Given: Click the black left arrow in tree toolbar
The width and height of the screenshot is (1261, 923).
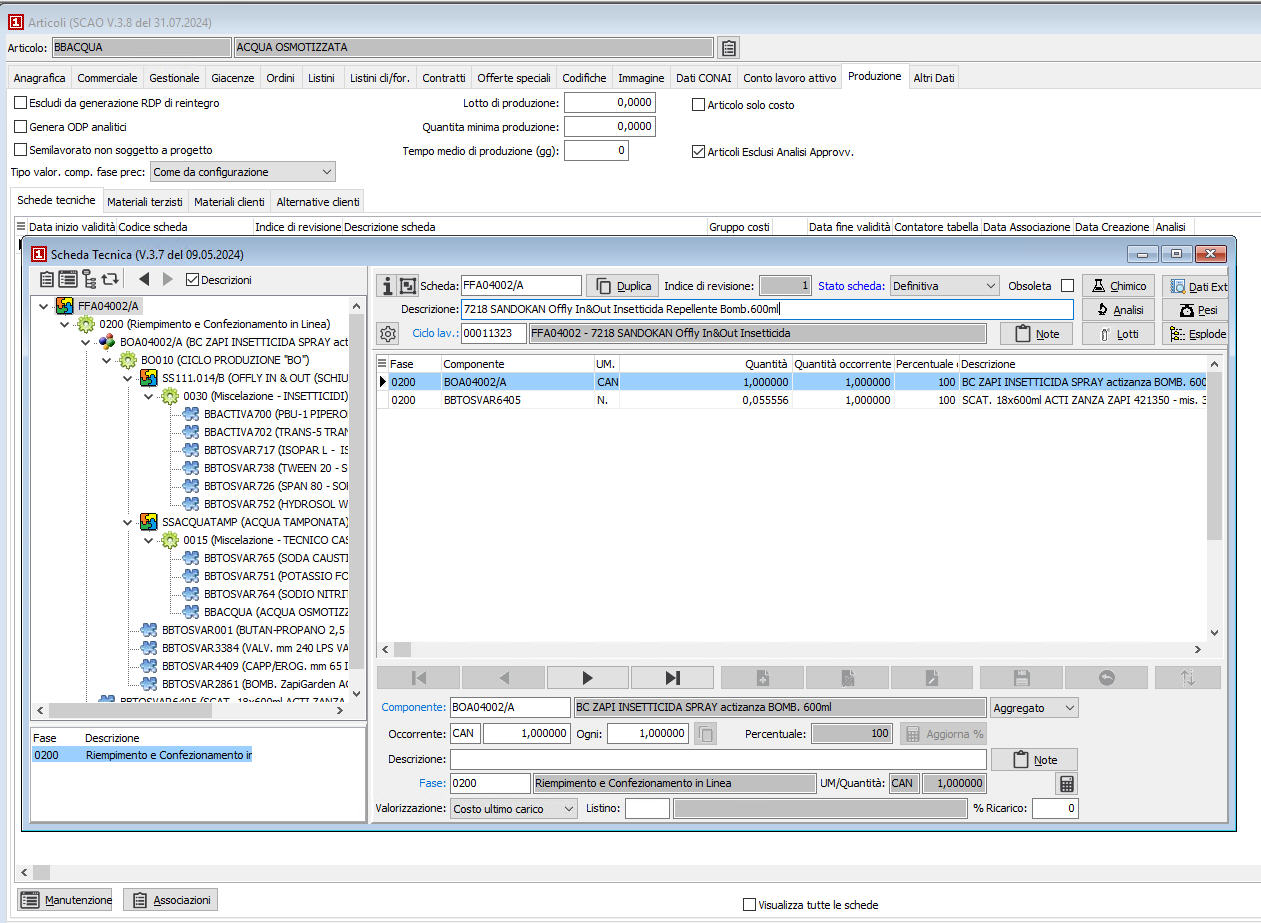Looking at the screenshot, I should click(x=144, y=280).
